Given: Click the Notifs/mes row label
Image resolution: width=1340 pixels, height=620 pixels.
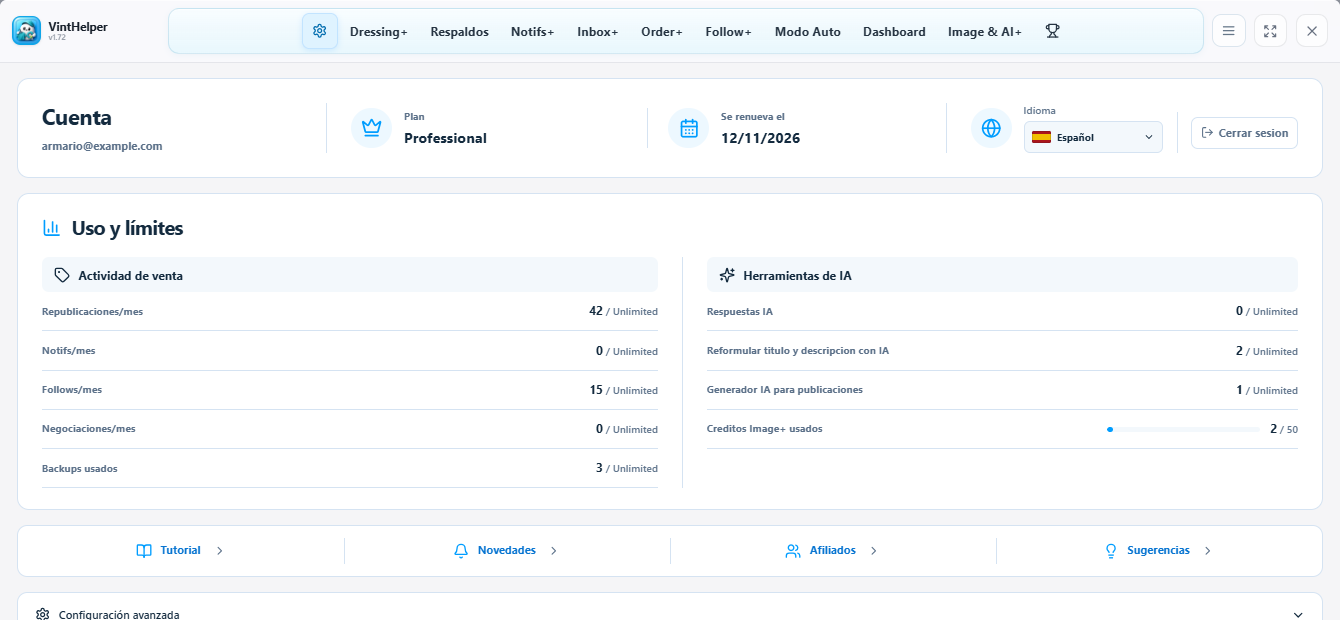Looking at the screenshot, I should point(69,351).
